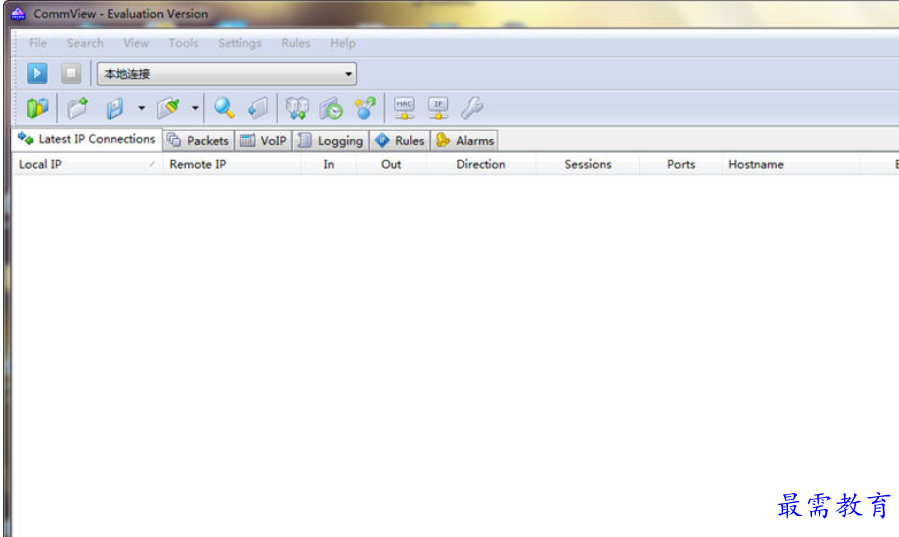
Task: Expand the arrow next to save icon
Action: (141, 108)
